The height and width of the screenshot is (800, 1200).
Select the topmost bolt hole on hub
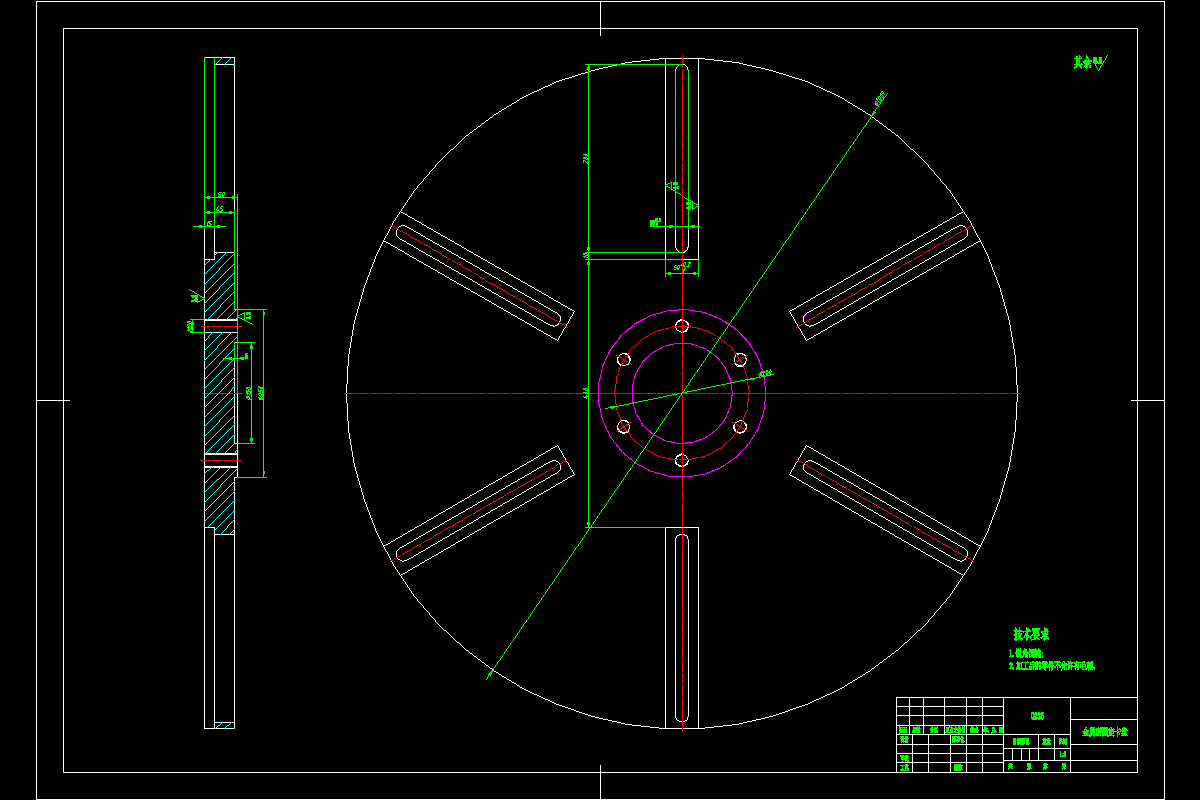682,326
